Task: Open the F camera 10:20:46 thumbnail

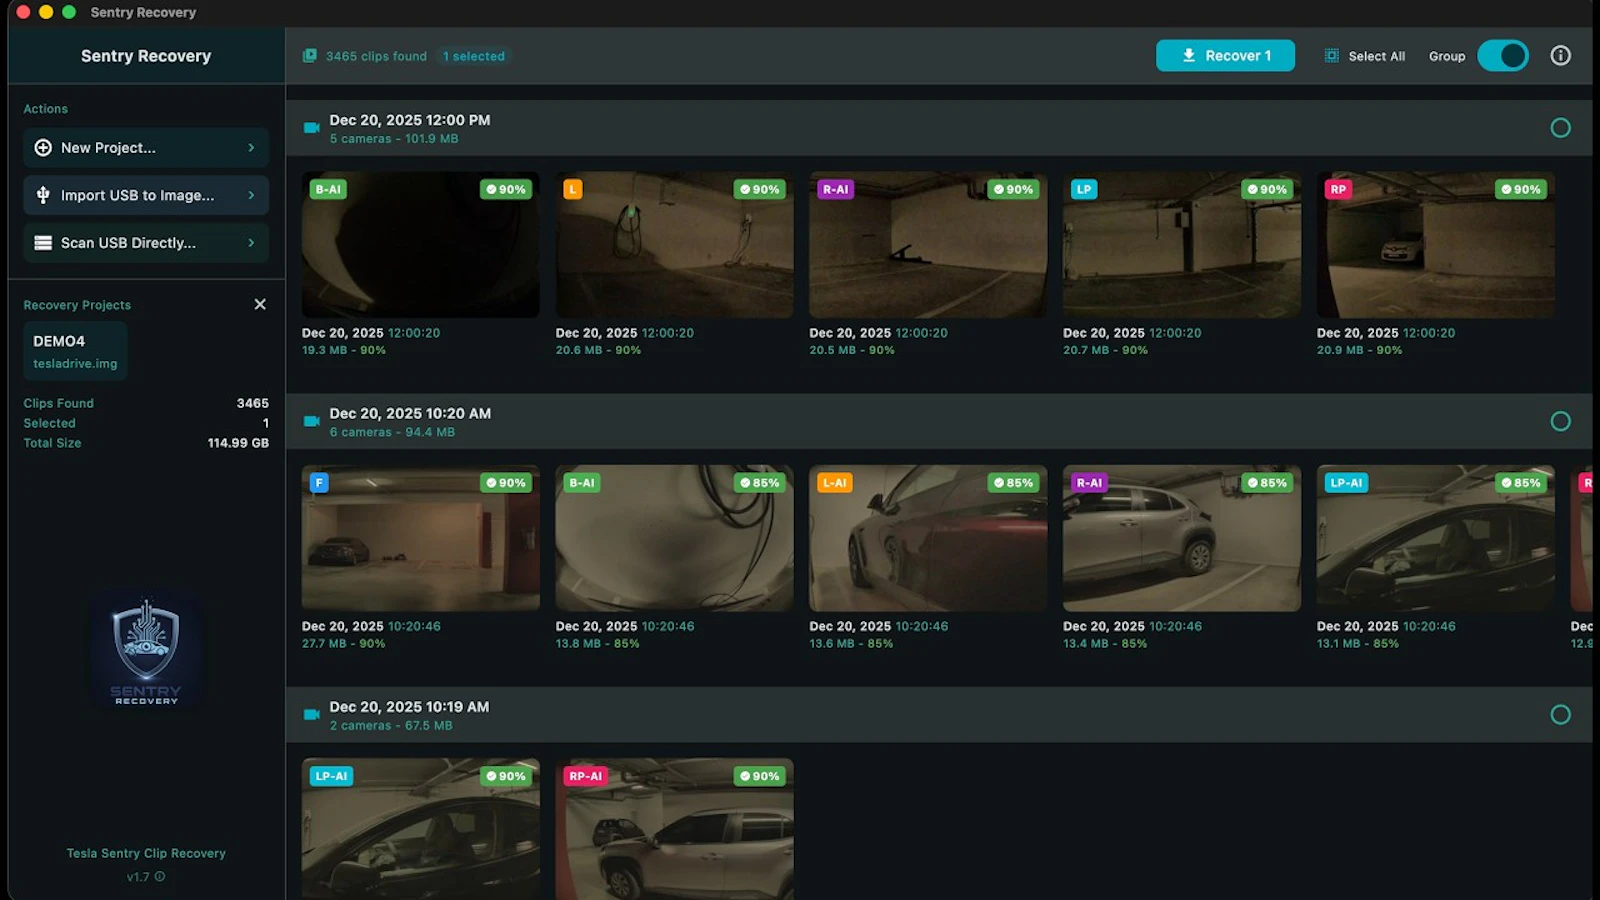Action: 420,538
